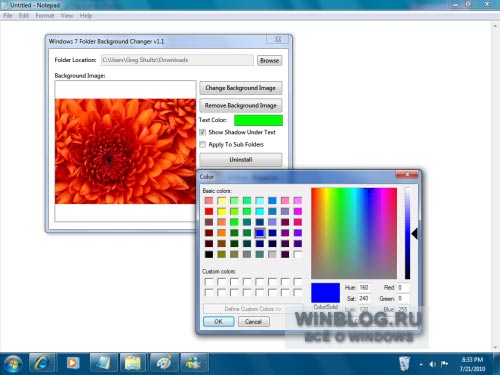Pick the black basic color swatch

(x=209, y=254)
